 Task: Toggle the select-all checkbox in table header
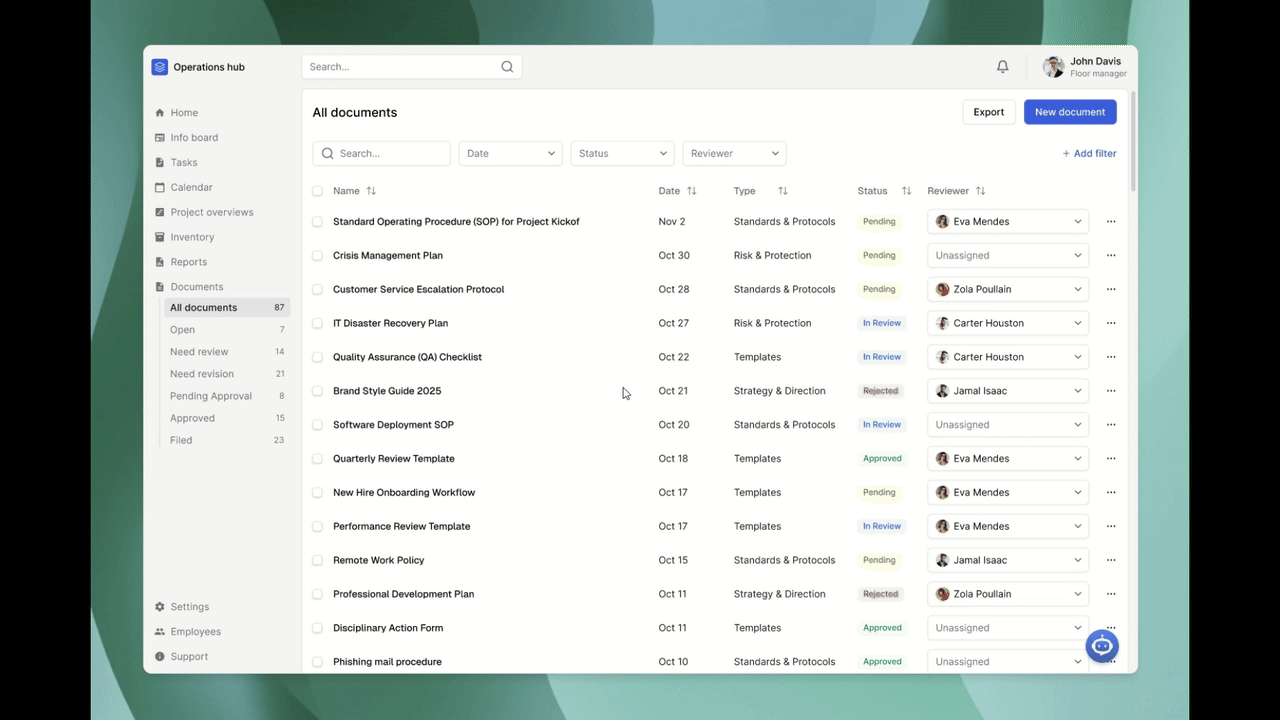coord(317,191)
